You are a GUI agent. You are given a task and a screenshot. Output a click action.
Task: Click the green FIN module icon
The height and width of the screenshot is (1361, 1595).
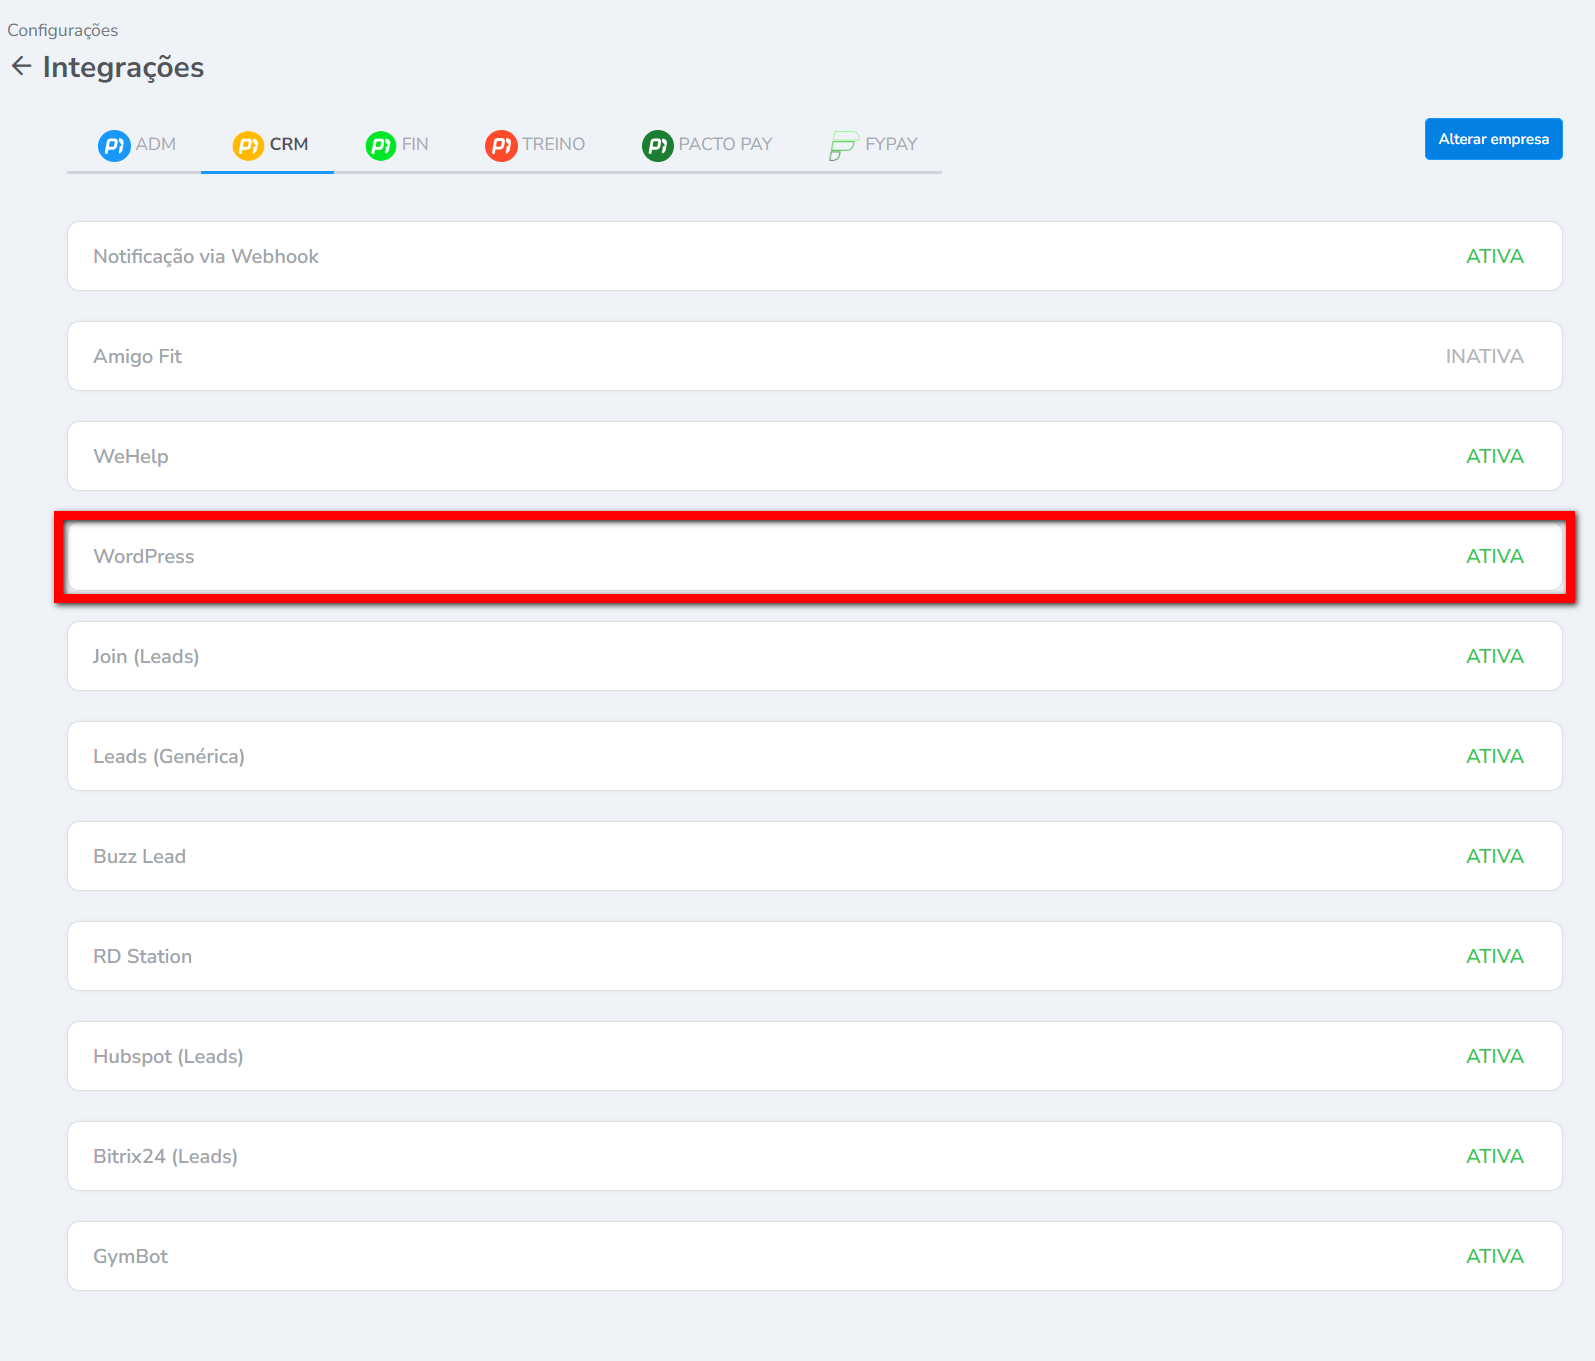(381, 145)
